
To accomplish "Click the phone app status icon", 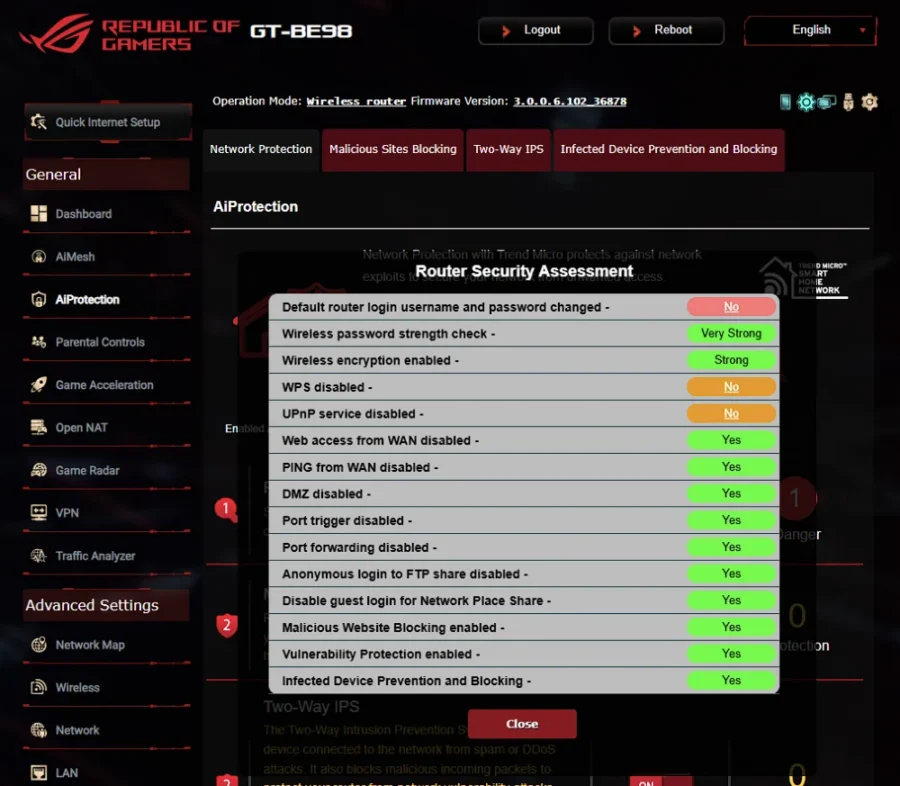I will 785,102.
